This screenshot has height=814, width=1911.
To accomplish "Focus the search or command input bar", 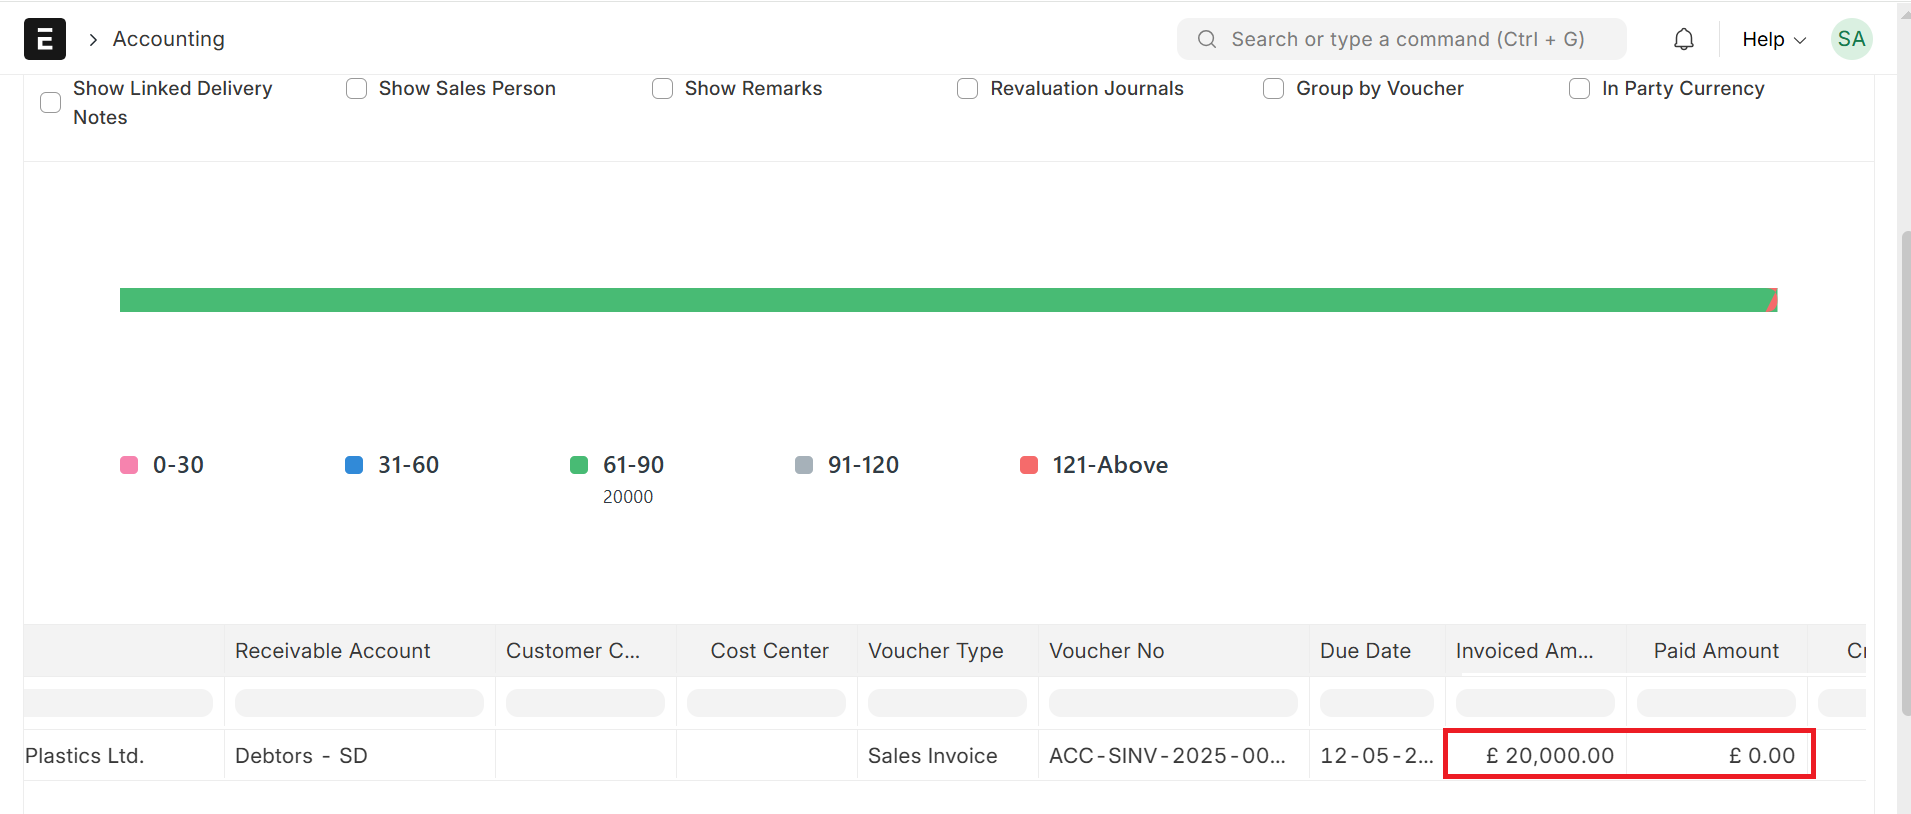I will point(1407,39).
